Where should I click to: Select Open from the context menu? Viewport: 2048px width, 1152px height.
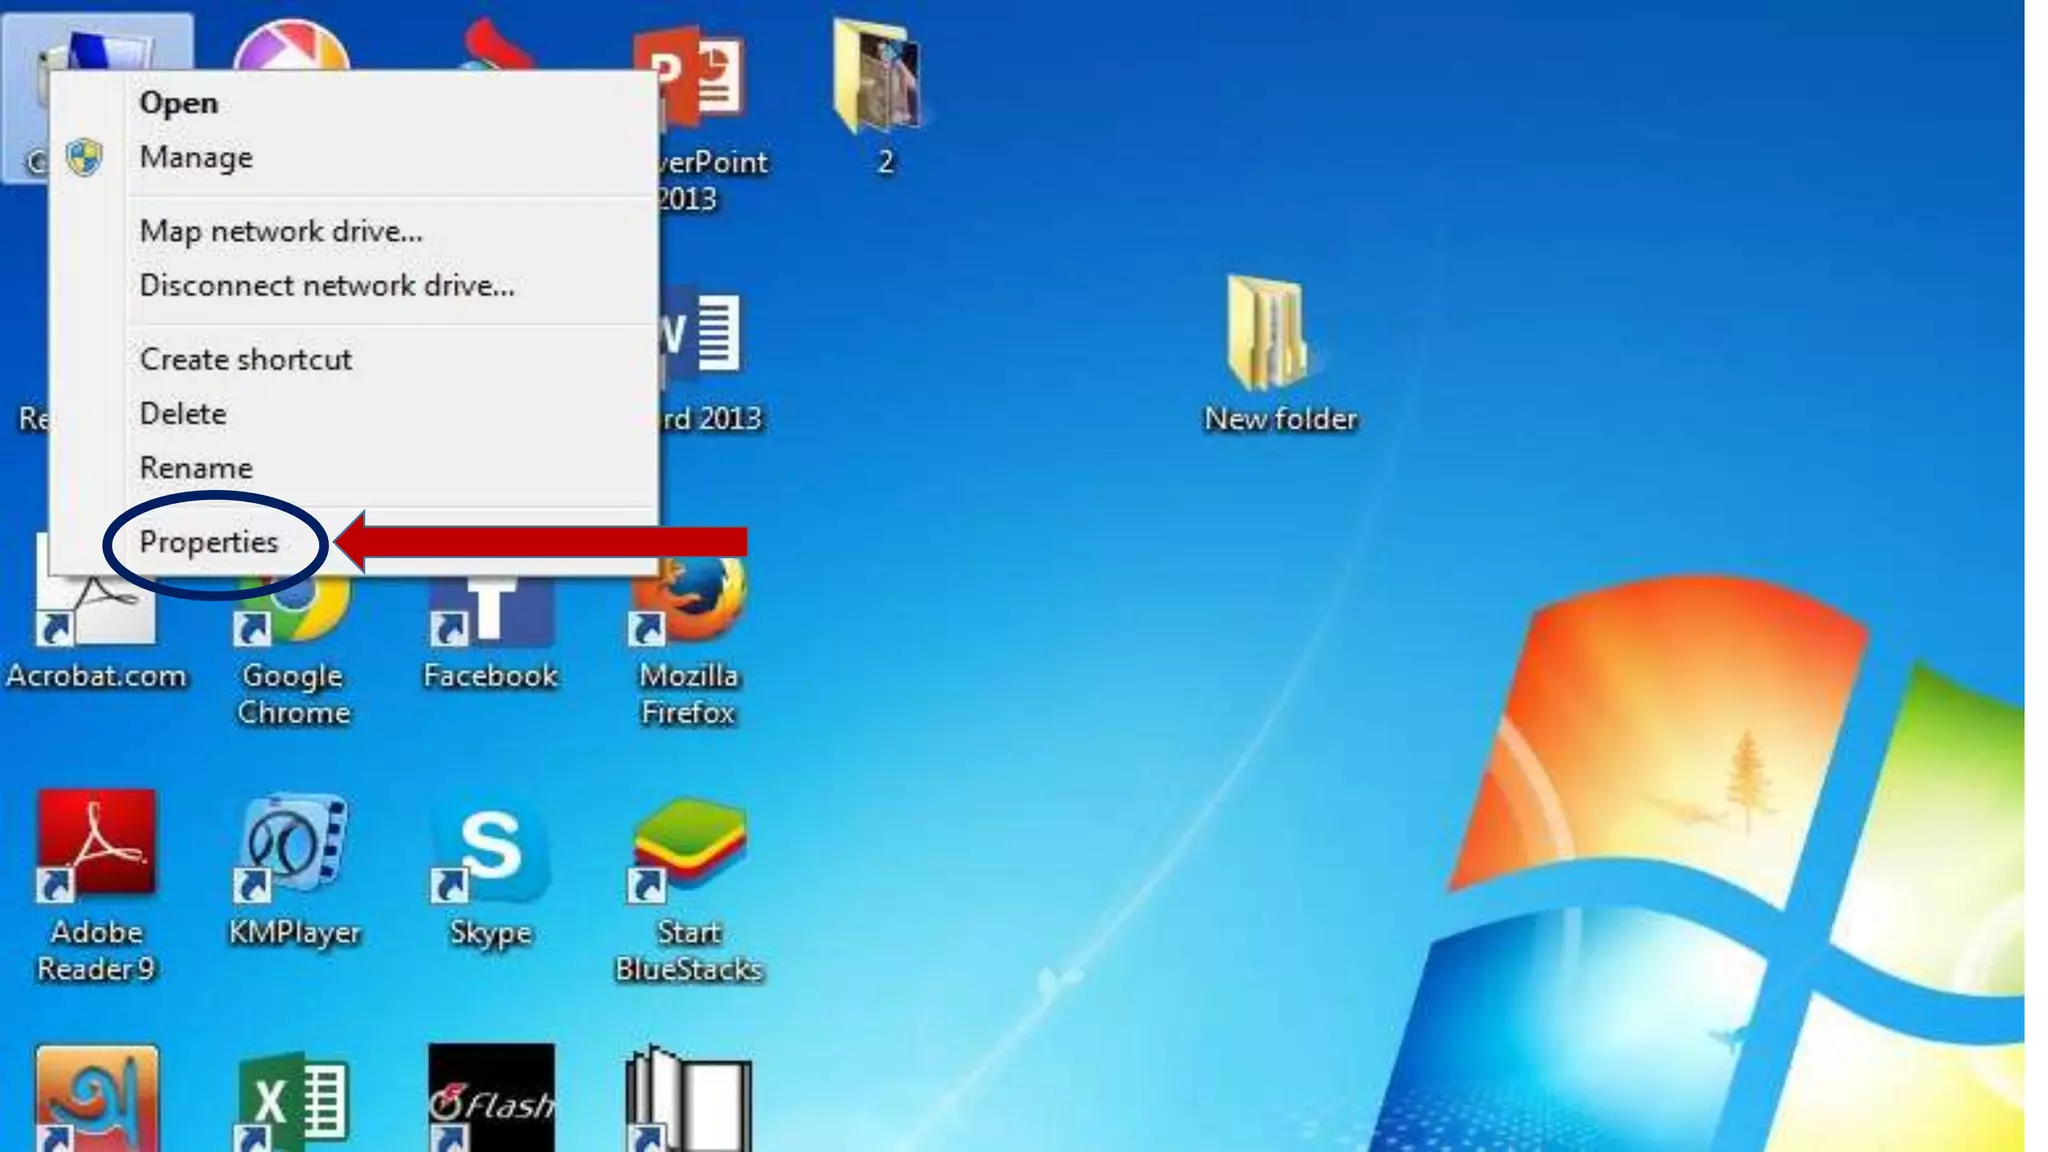tap(179, 103)
